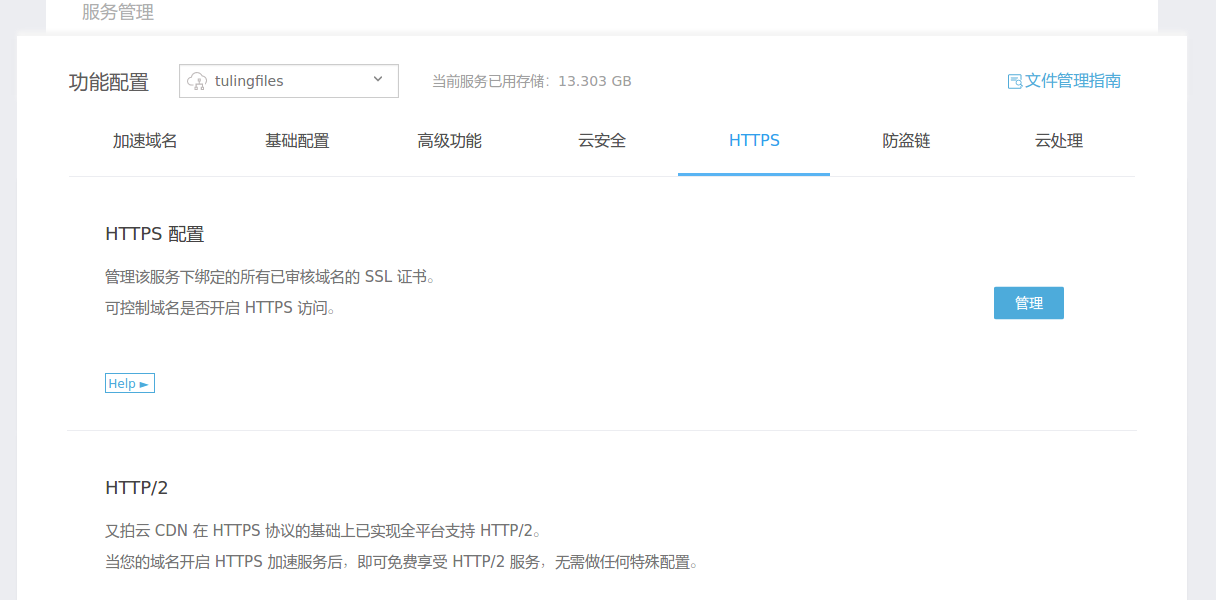The width and height of the screenshot is (1216, 600).
Task: Open the 云处理 tab
Action: pos(1059,141)
